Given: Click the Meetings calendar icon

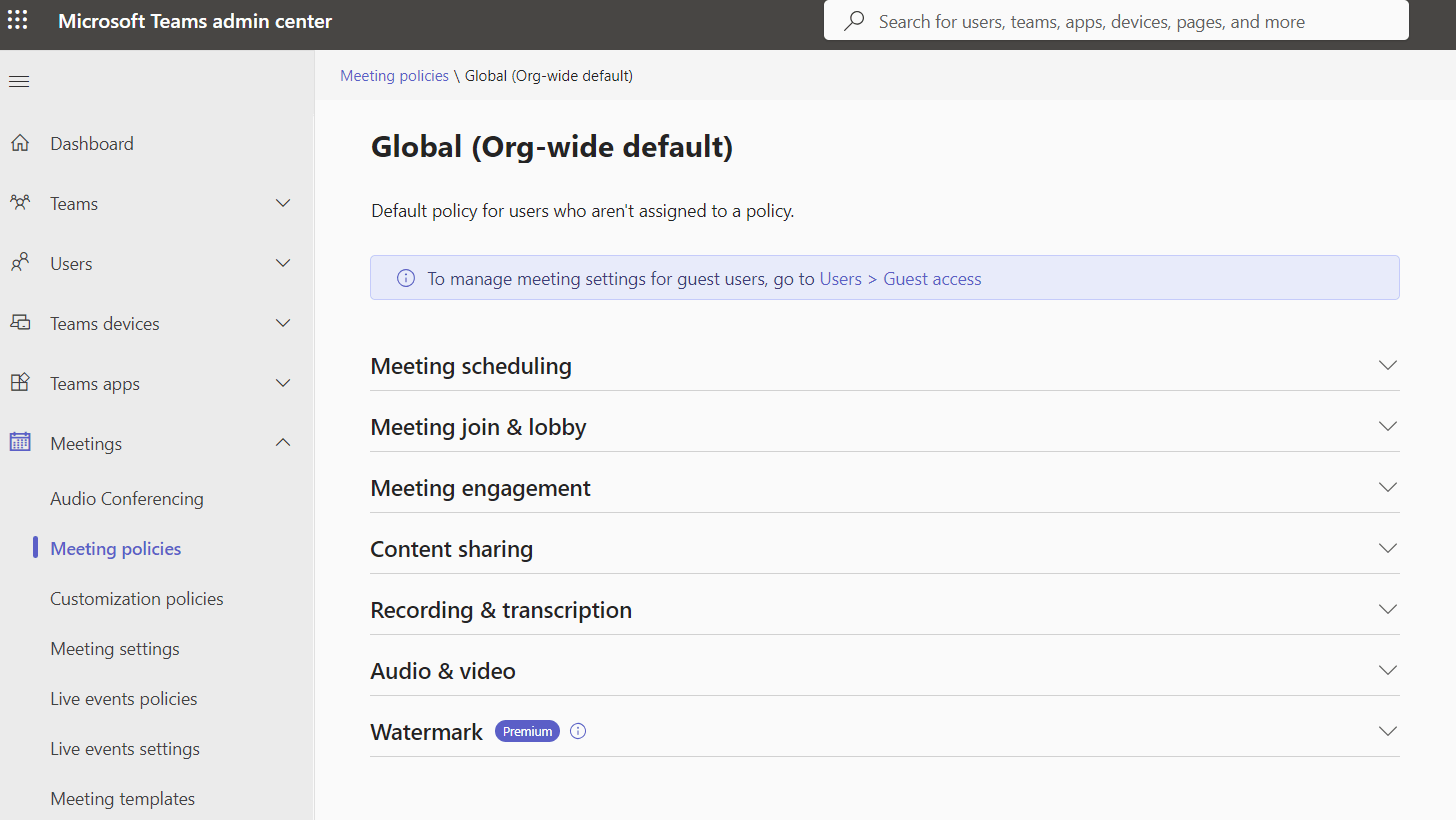Looking at the screenshot, I should pos(20,442).
